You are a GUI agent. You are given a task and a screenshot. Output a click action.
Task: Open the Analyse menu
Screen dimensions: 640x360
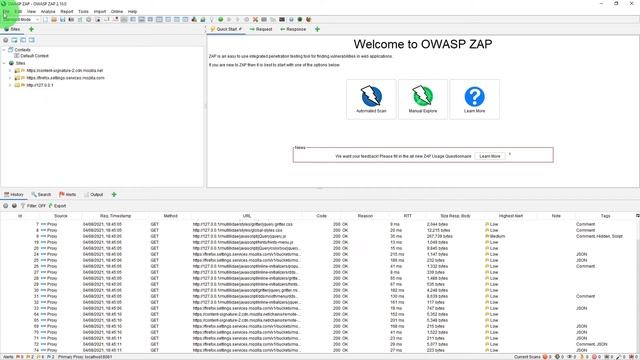coord(48,11)
